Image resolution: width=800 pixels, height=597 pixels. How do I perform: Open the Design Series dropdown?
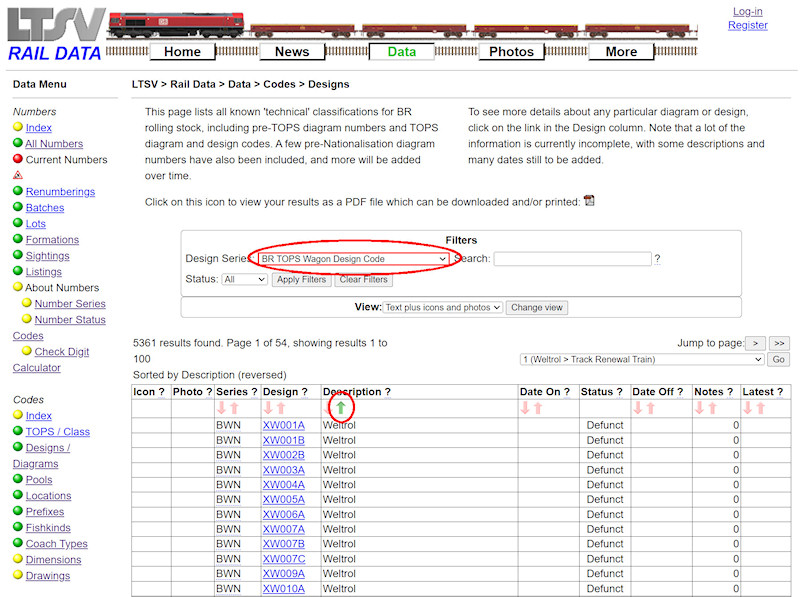(x=350, y=259)
